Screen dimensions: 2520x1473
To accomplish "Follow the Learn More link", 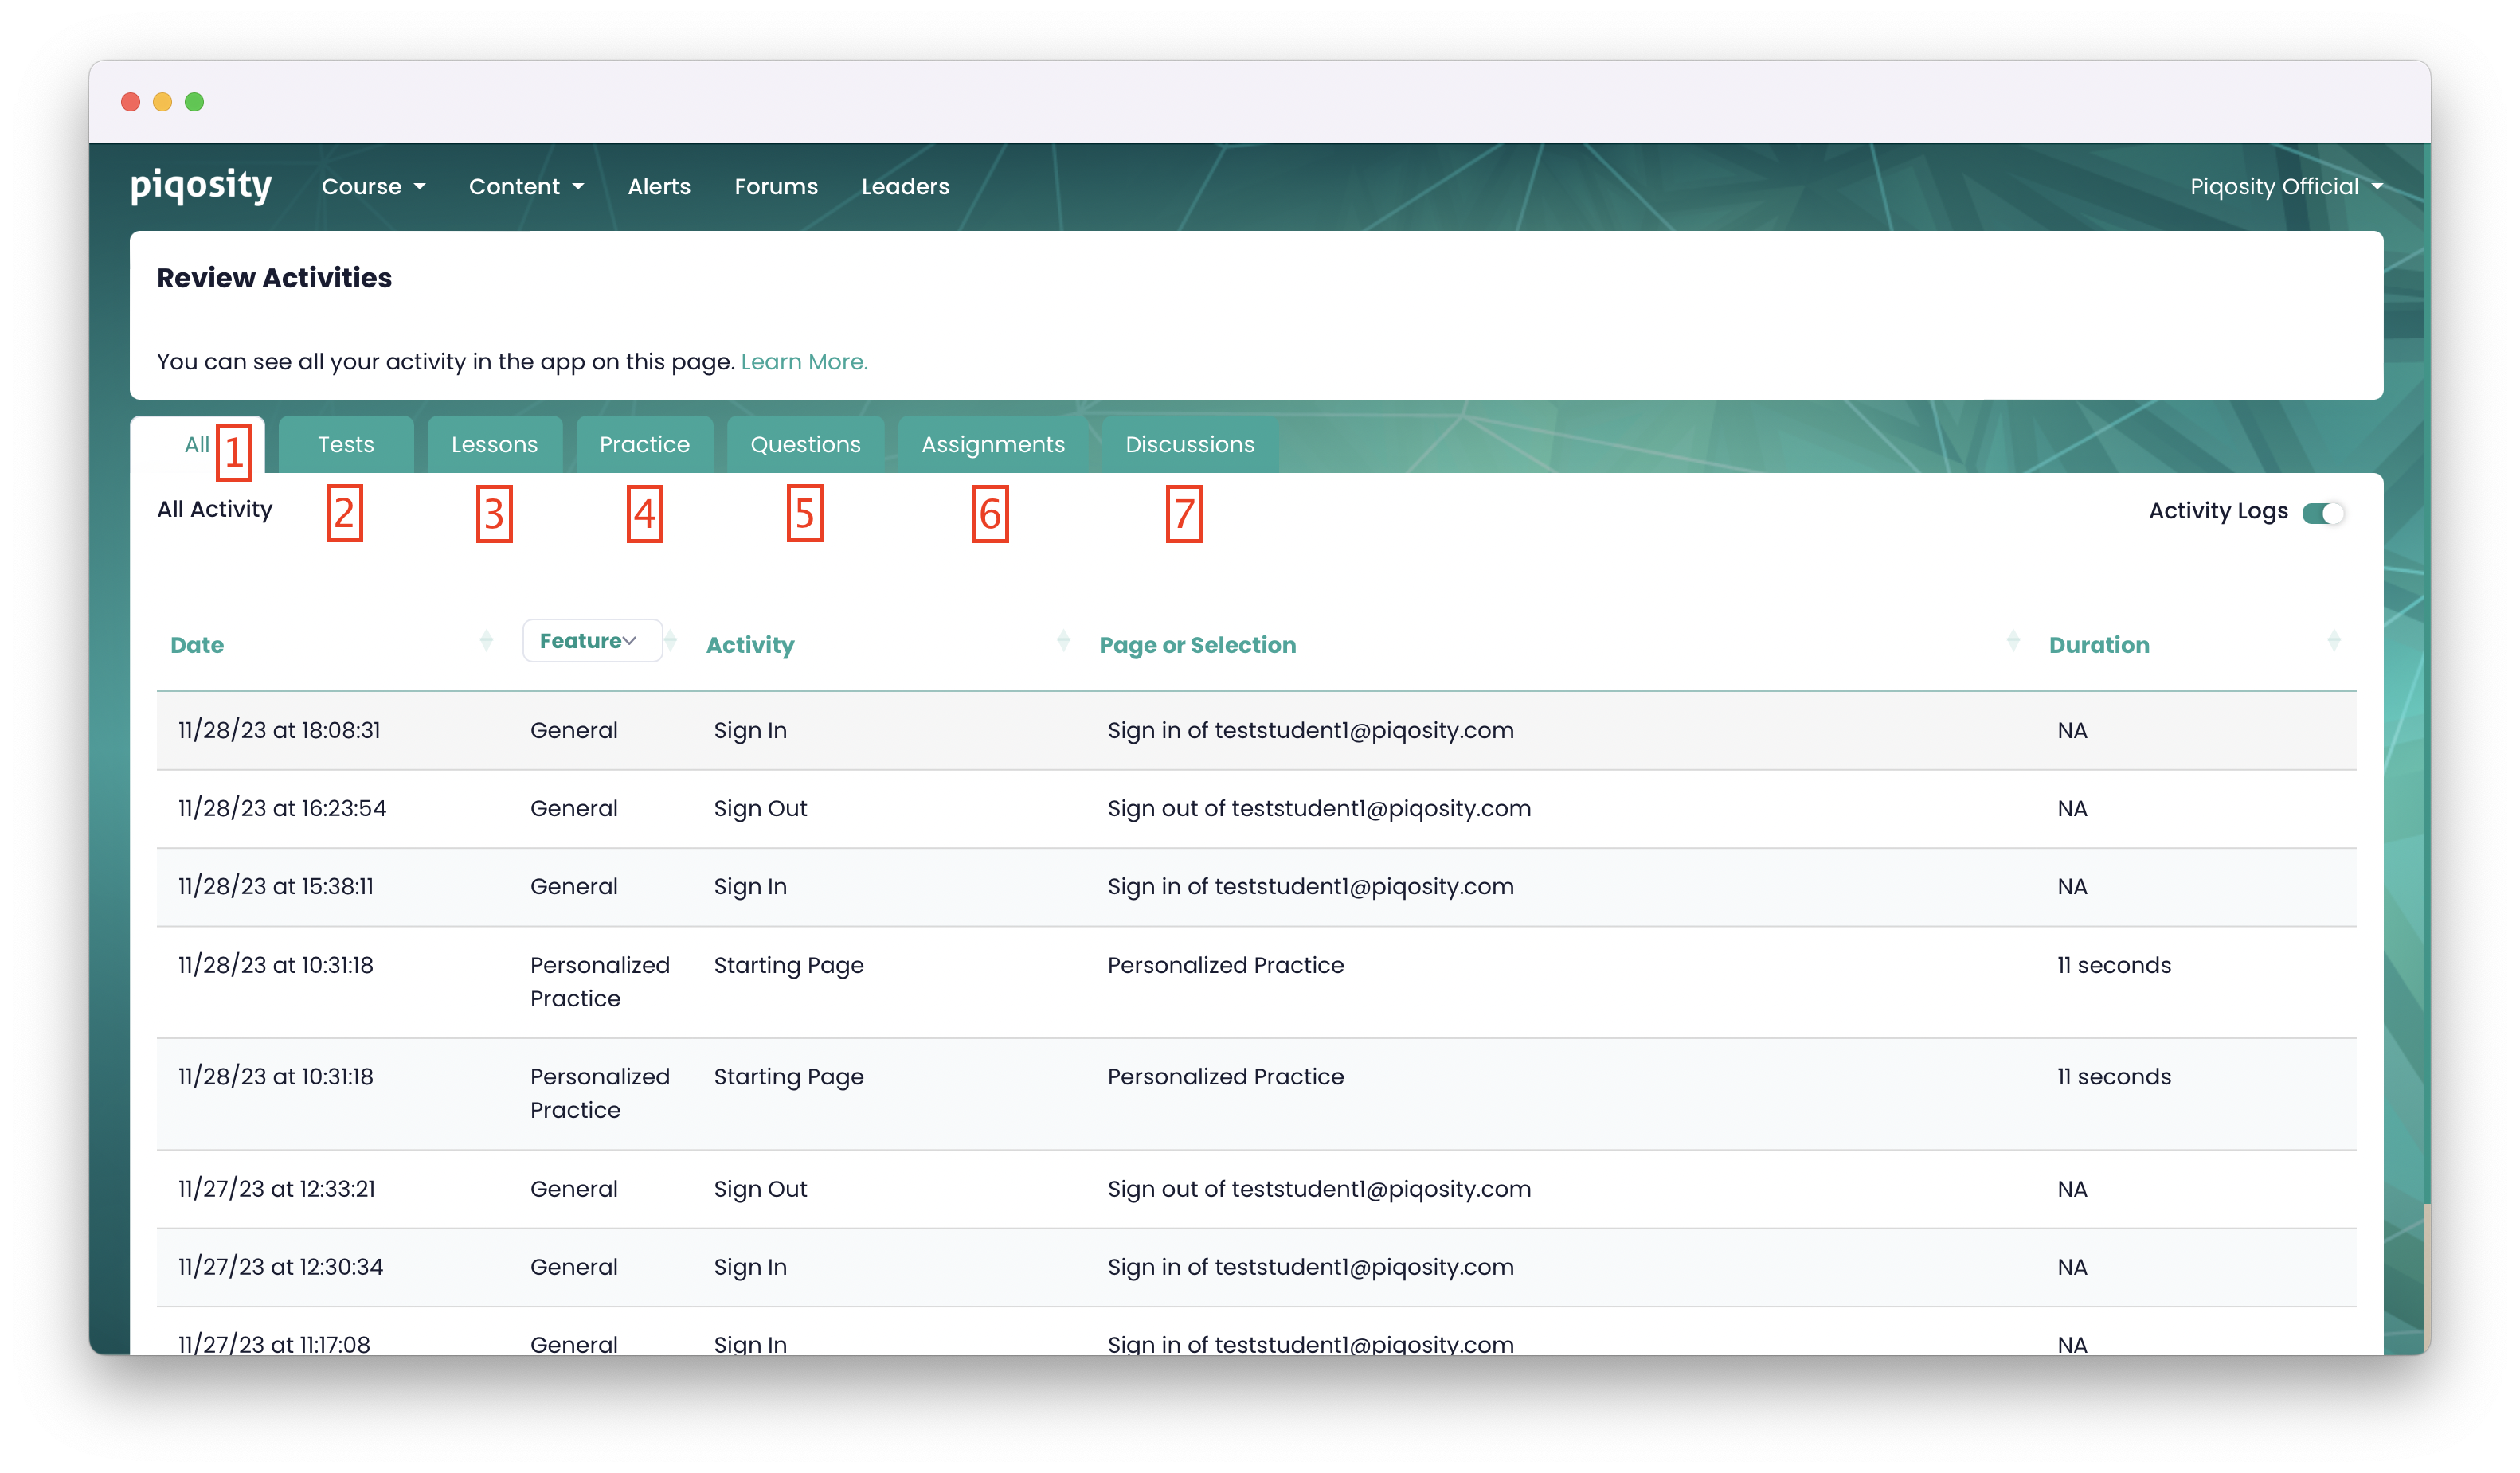I will tap(804, 362).
